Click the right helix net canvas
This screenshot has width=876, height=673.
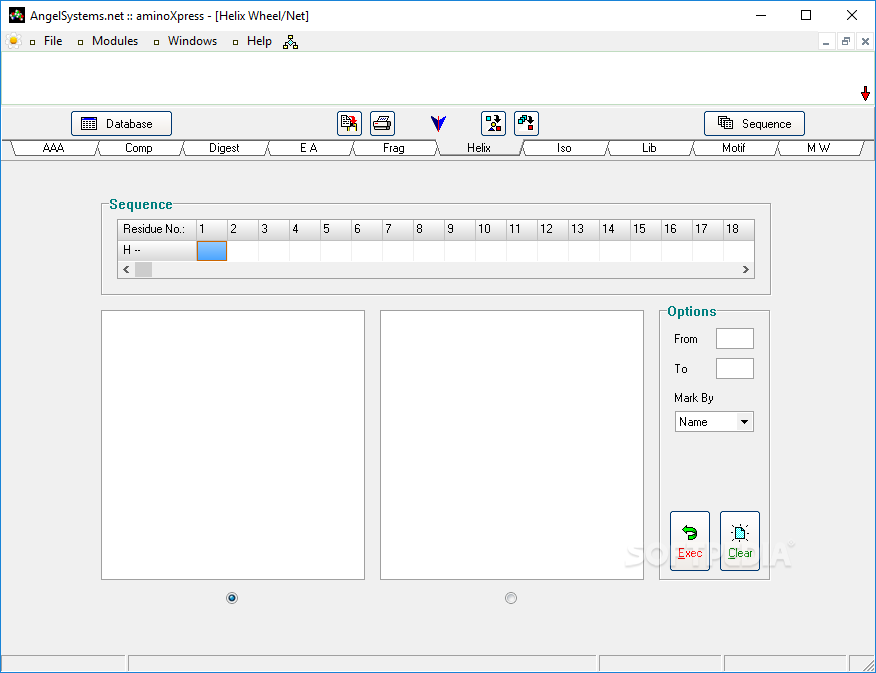(x=512, y=445)
